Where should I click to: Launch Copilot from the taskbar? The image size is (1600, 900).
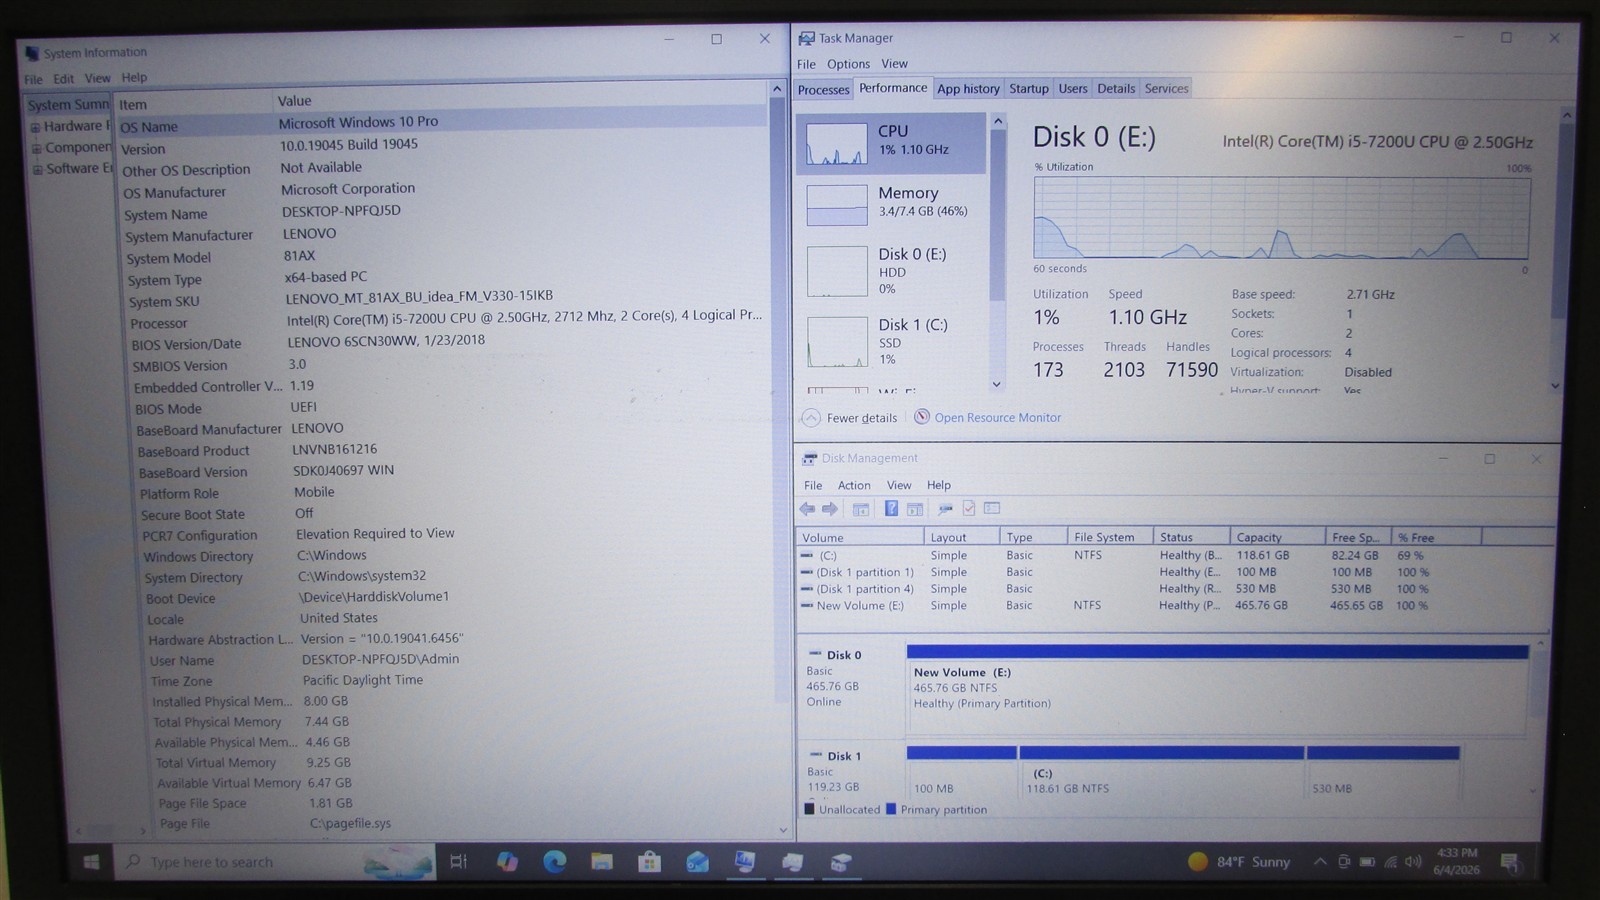click(507, 862)
